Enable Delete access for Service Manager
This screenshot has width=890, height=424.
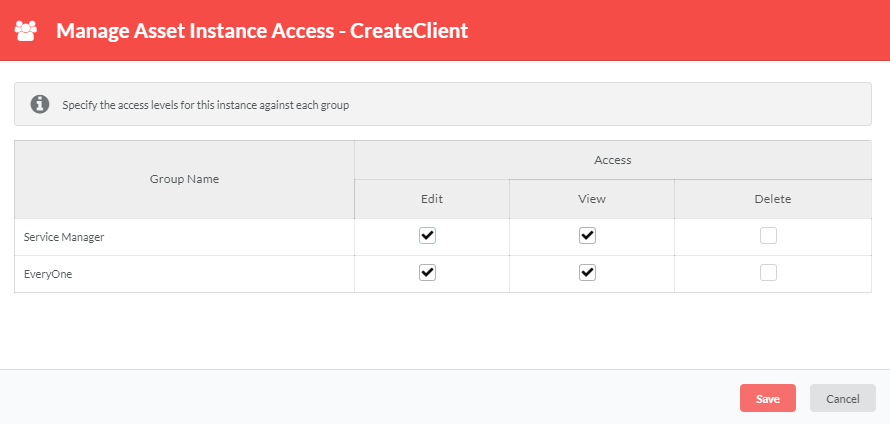tap(768, 236)
